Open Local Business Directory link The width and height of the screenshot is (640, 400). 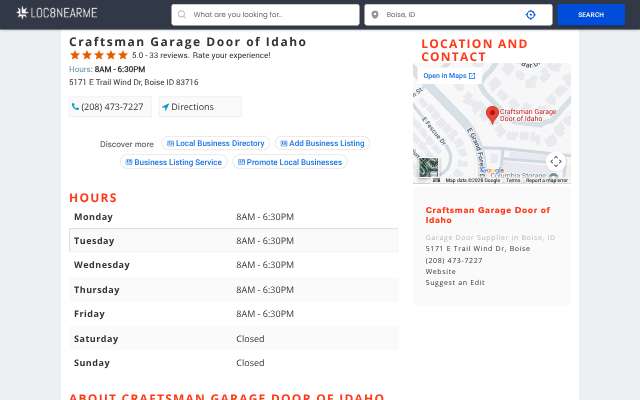[x=216, y=143]
